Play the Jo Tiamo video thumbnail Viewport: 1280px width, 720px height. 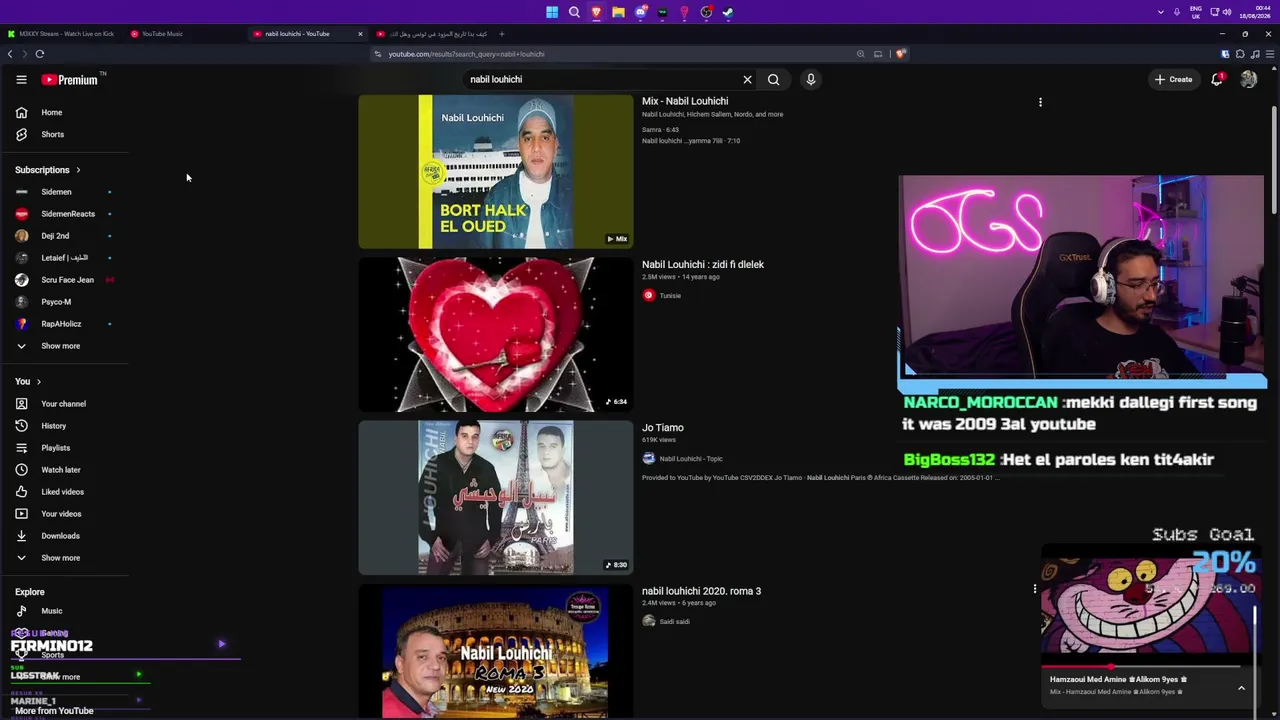(496, 498)
